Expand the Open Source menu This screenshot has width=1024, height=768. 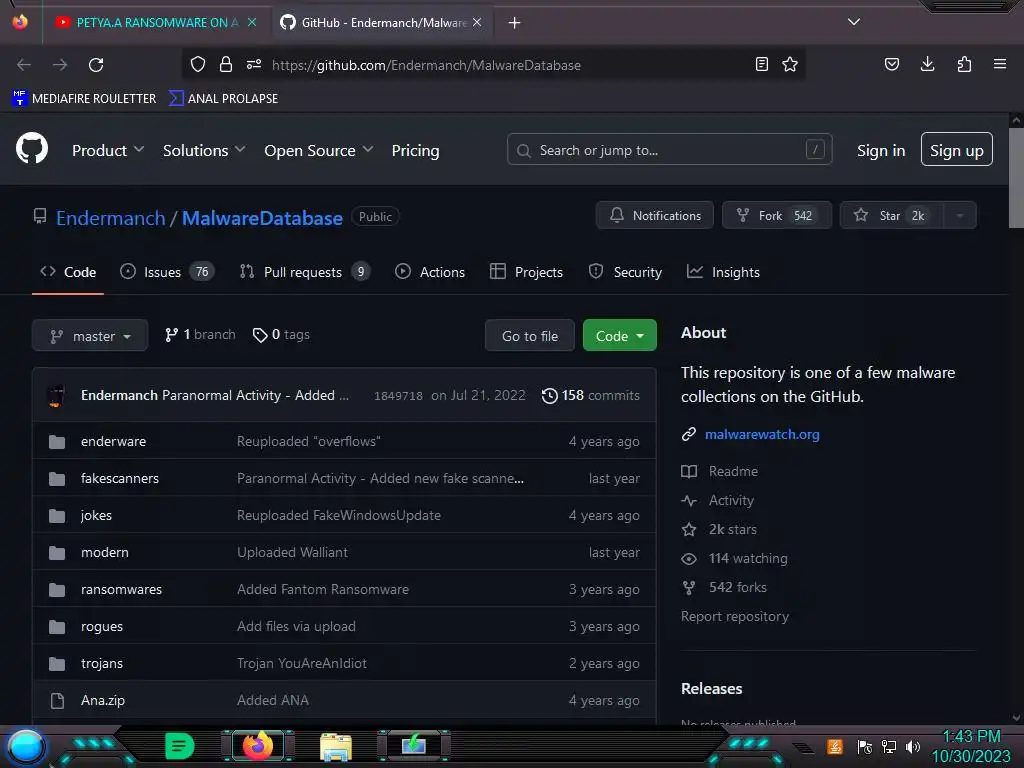(319, 150)
